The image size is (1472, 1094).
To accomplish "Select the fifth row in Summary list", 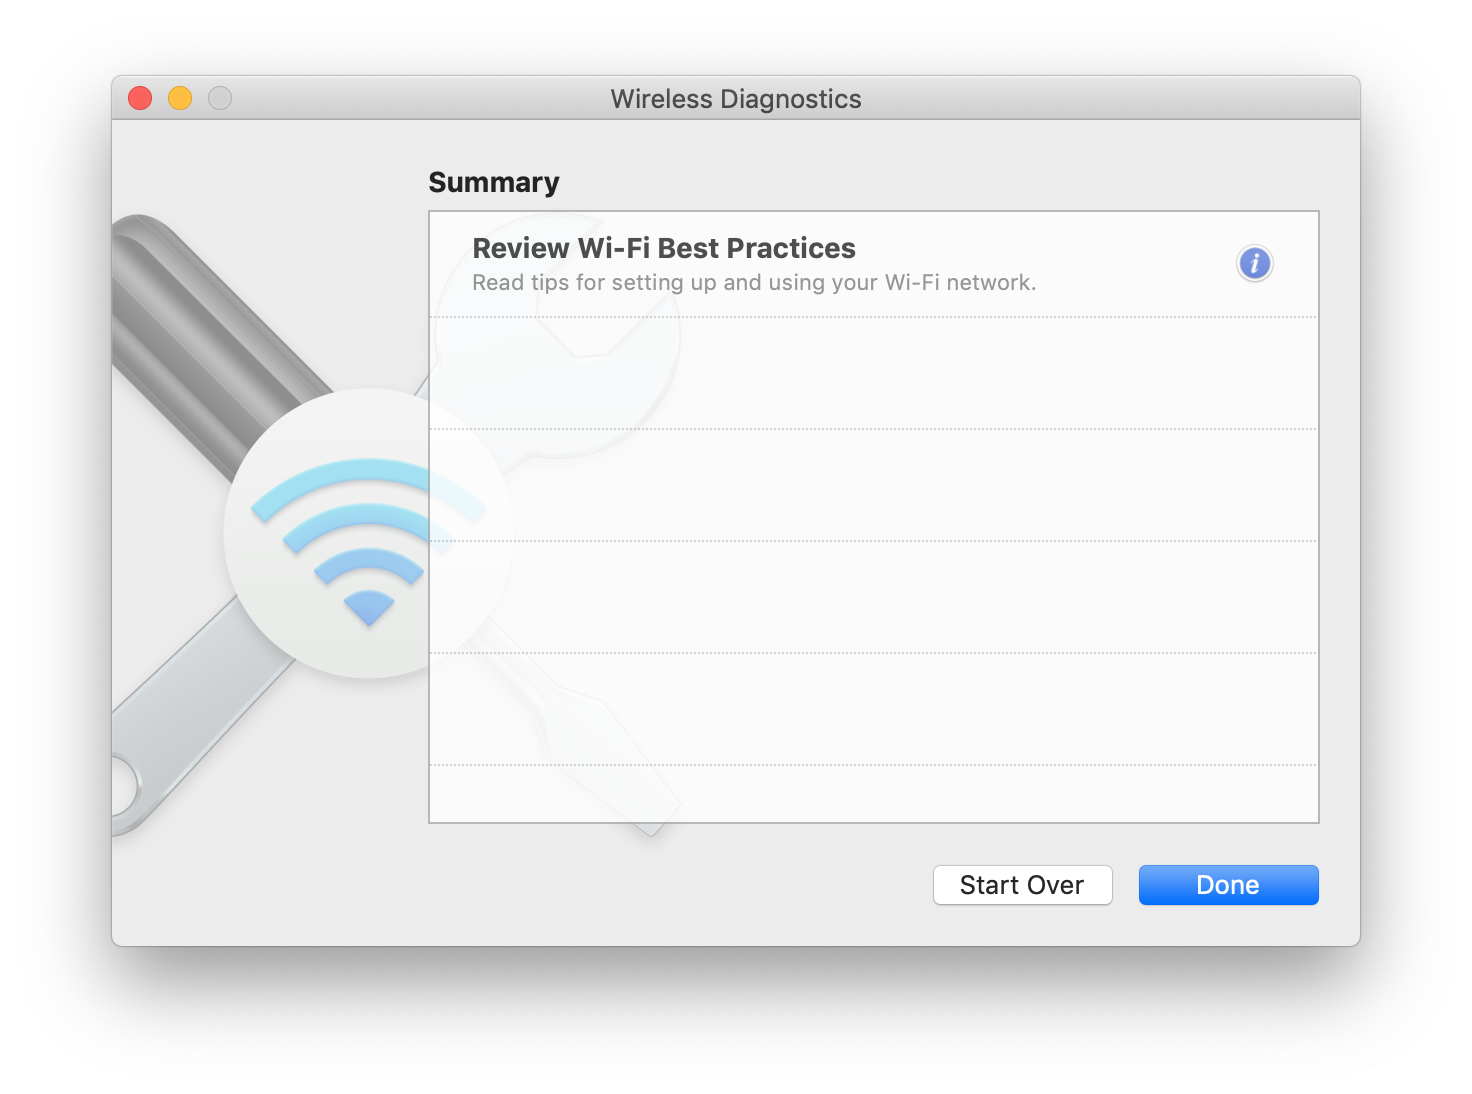I will click(x=873, y=710).
